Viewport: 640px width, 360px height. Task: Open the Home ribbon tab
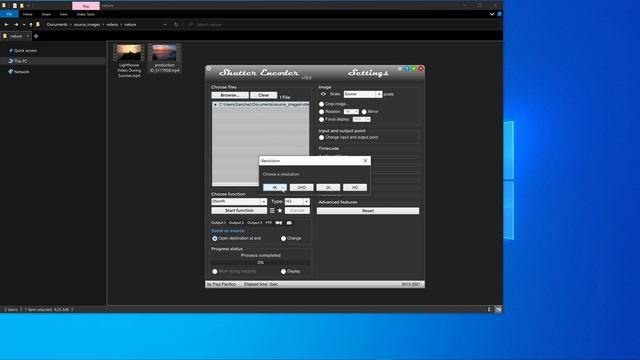point(27,14)
